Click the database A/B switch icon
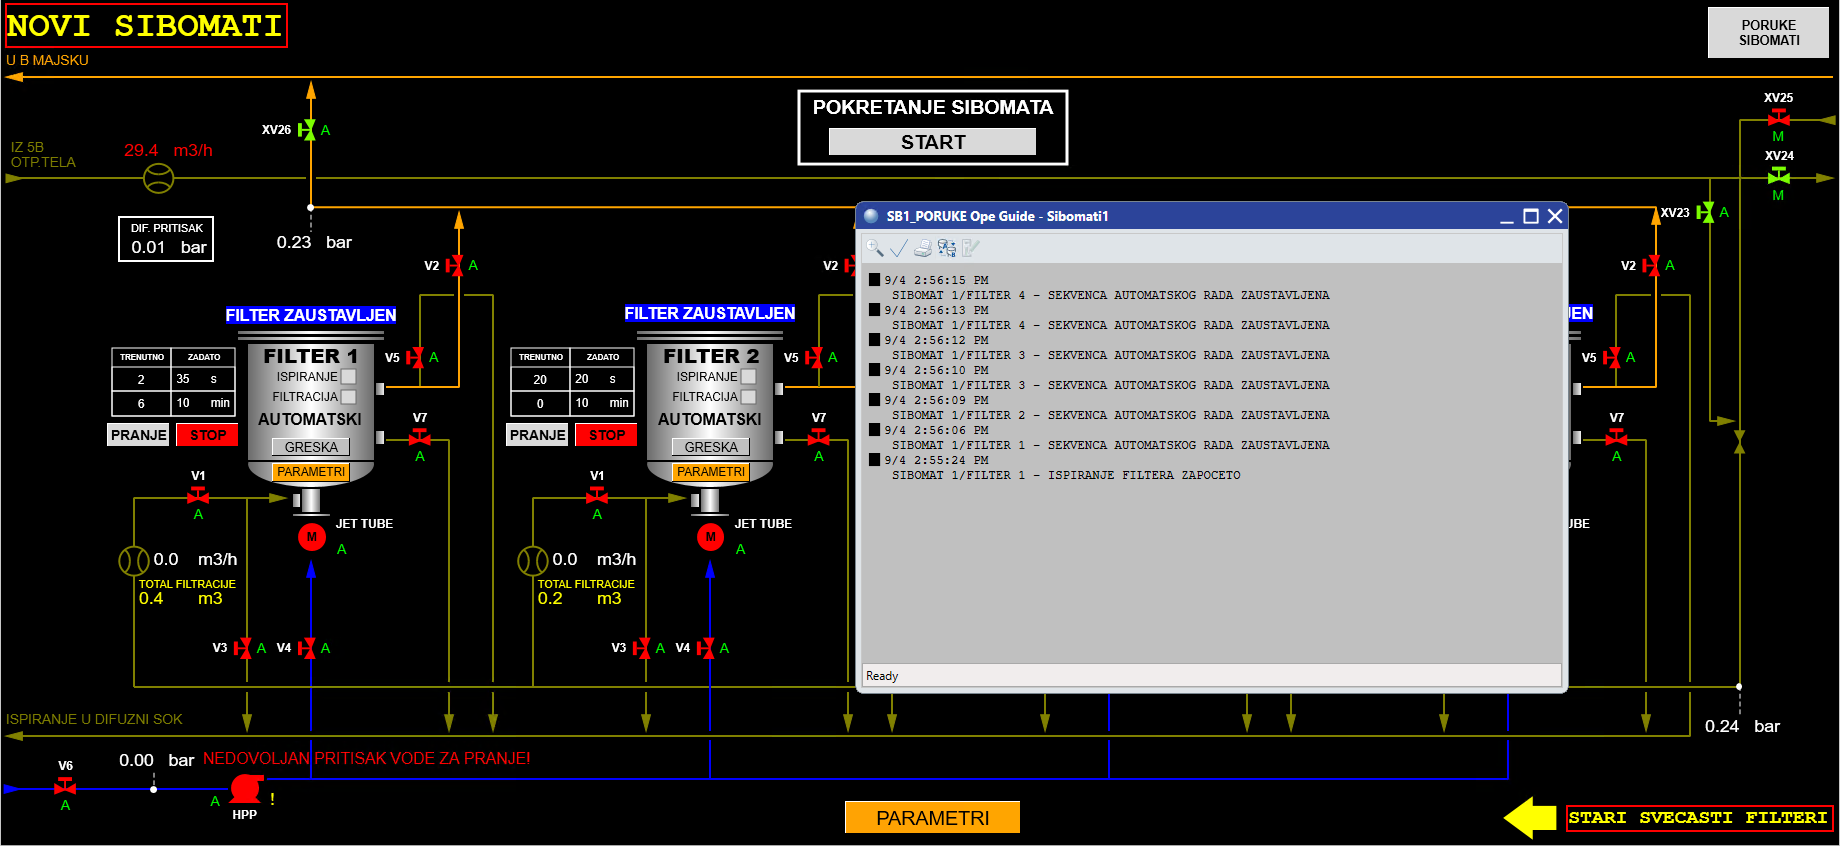 [x=947, y=248]
